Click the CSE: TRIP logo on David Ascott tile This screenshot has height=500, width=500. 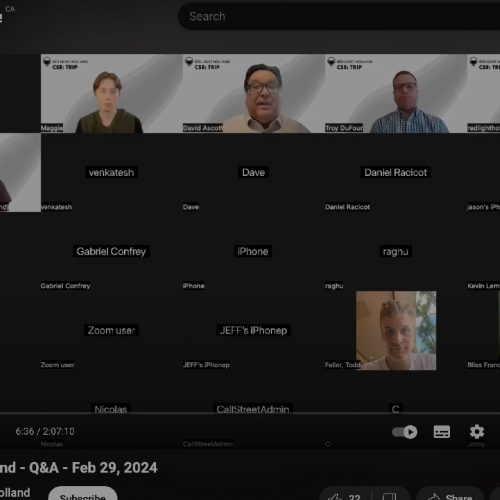[207, 64]
